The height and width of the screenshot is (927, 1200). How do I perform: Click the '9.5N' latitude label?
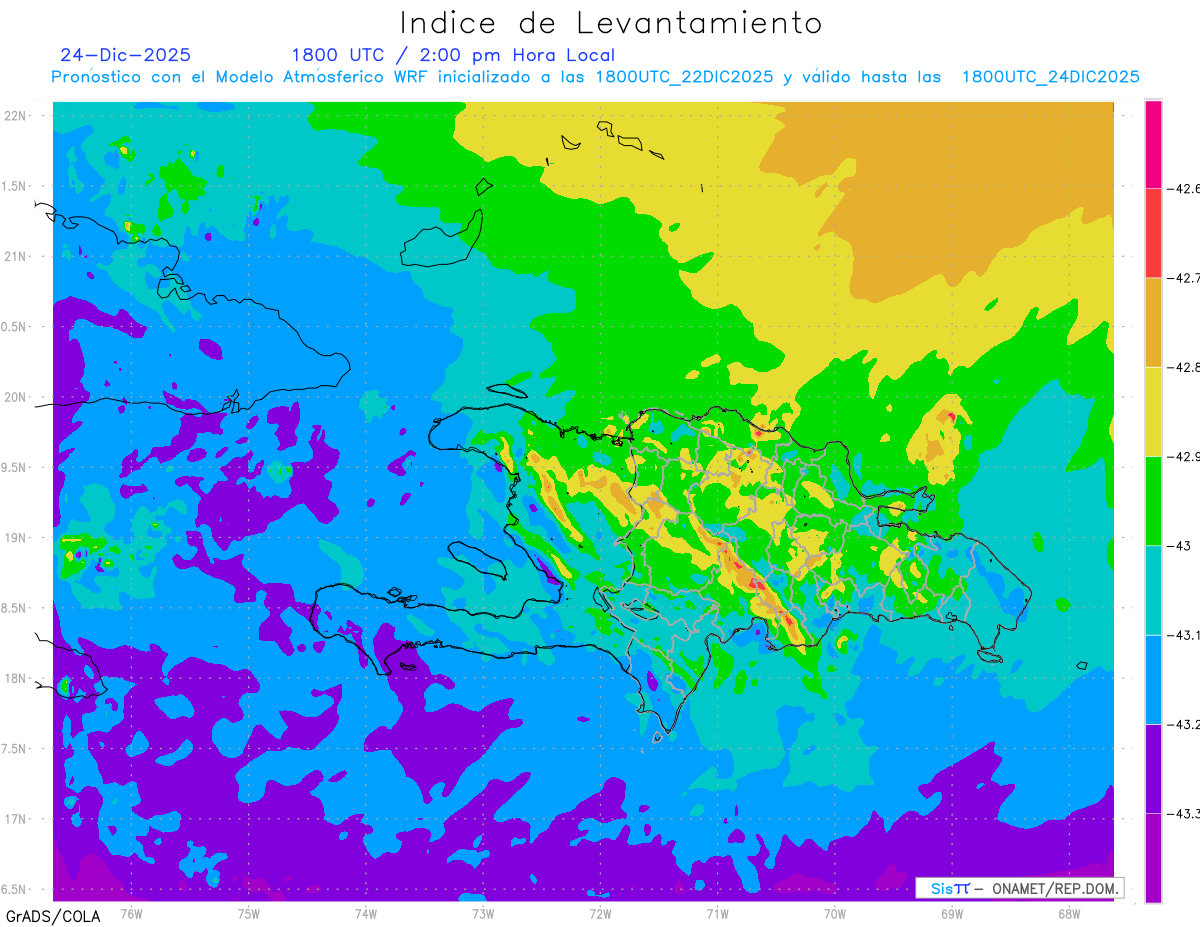click(x=15, y=468)
